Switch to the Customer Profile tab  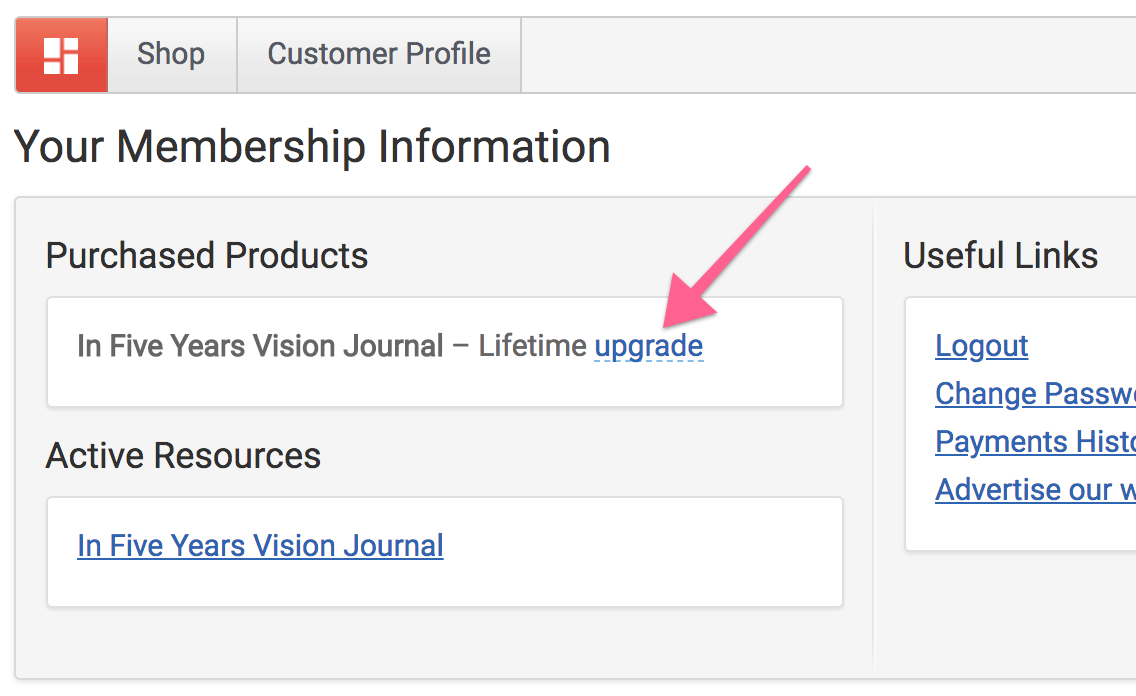[x=379, y=55]
